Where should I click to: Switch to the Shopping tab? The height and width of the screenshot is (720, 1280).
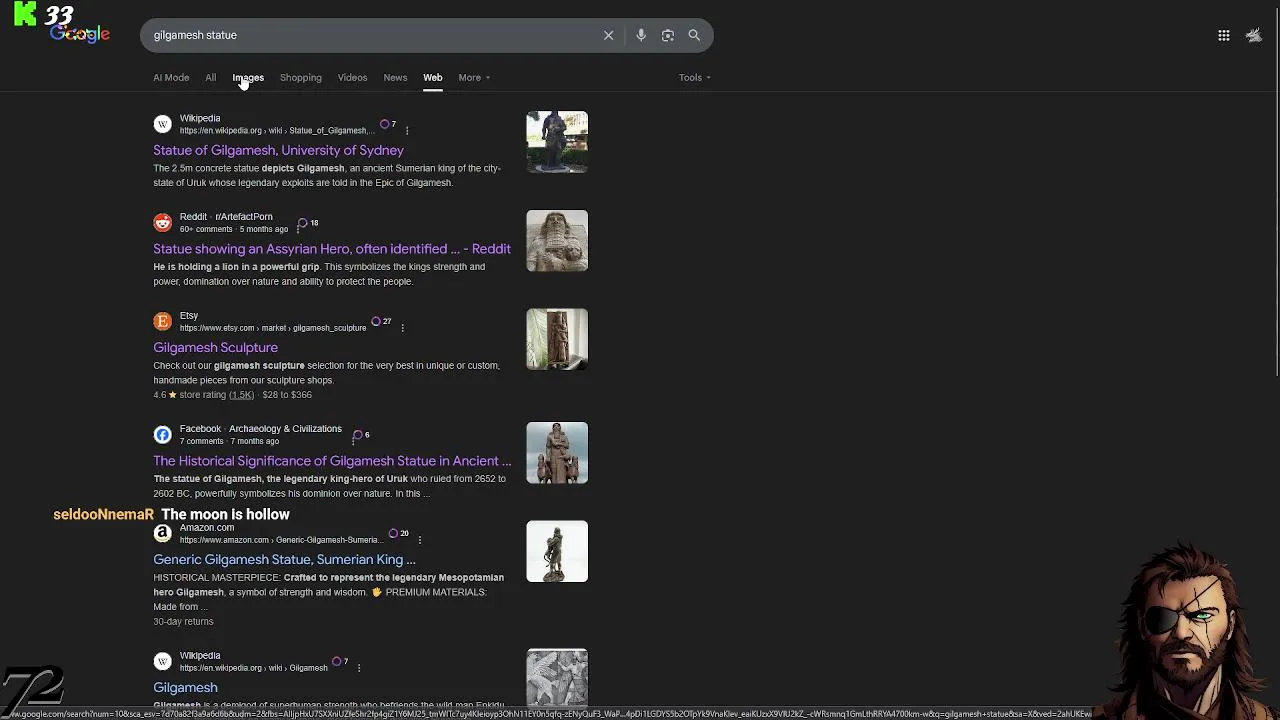tap(301, 77)
